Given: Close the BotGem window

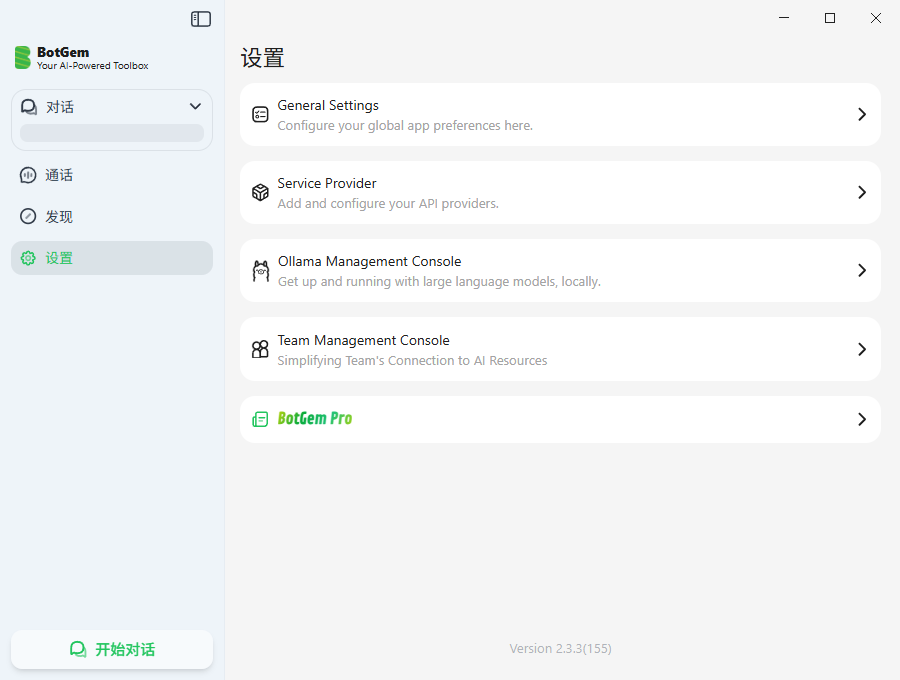Looking at the screenshot, I should pos(876,18).
